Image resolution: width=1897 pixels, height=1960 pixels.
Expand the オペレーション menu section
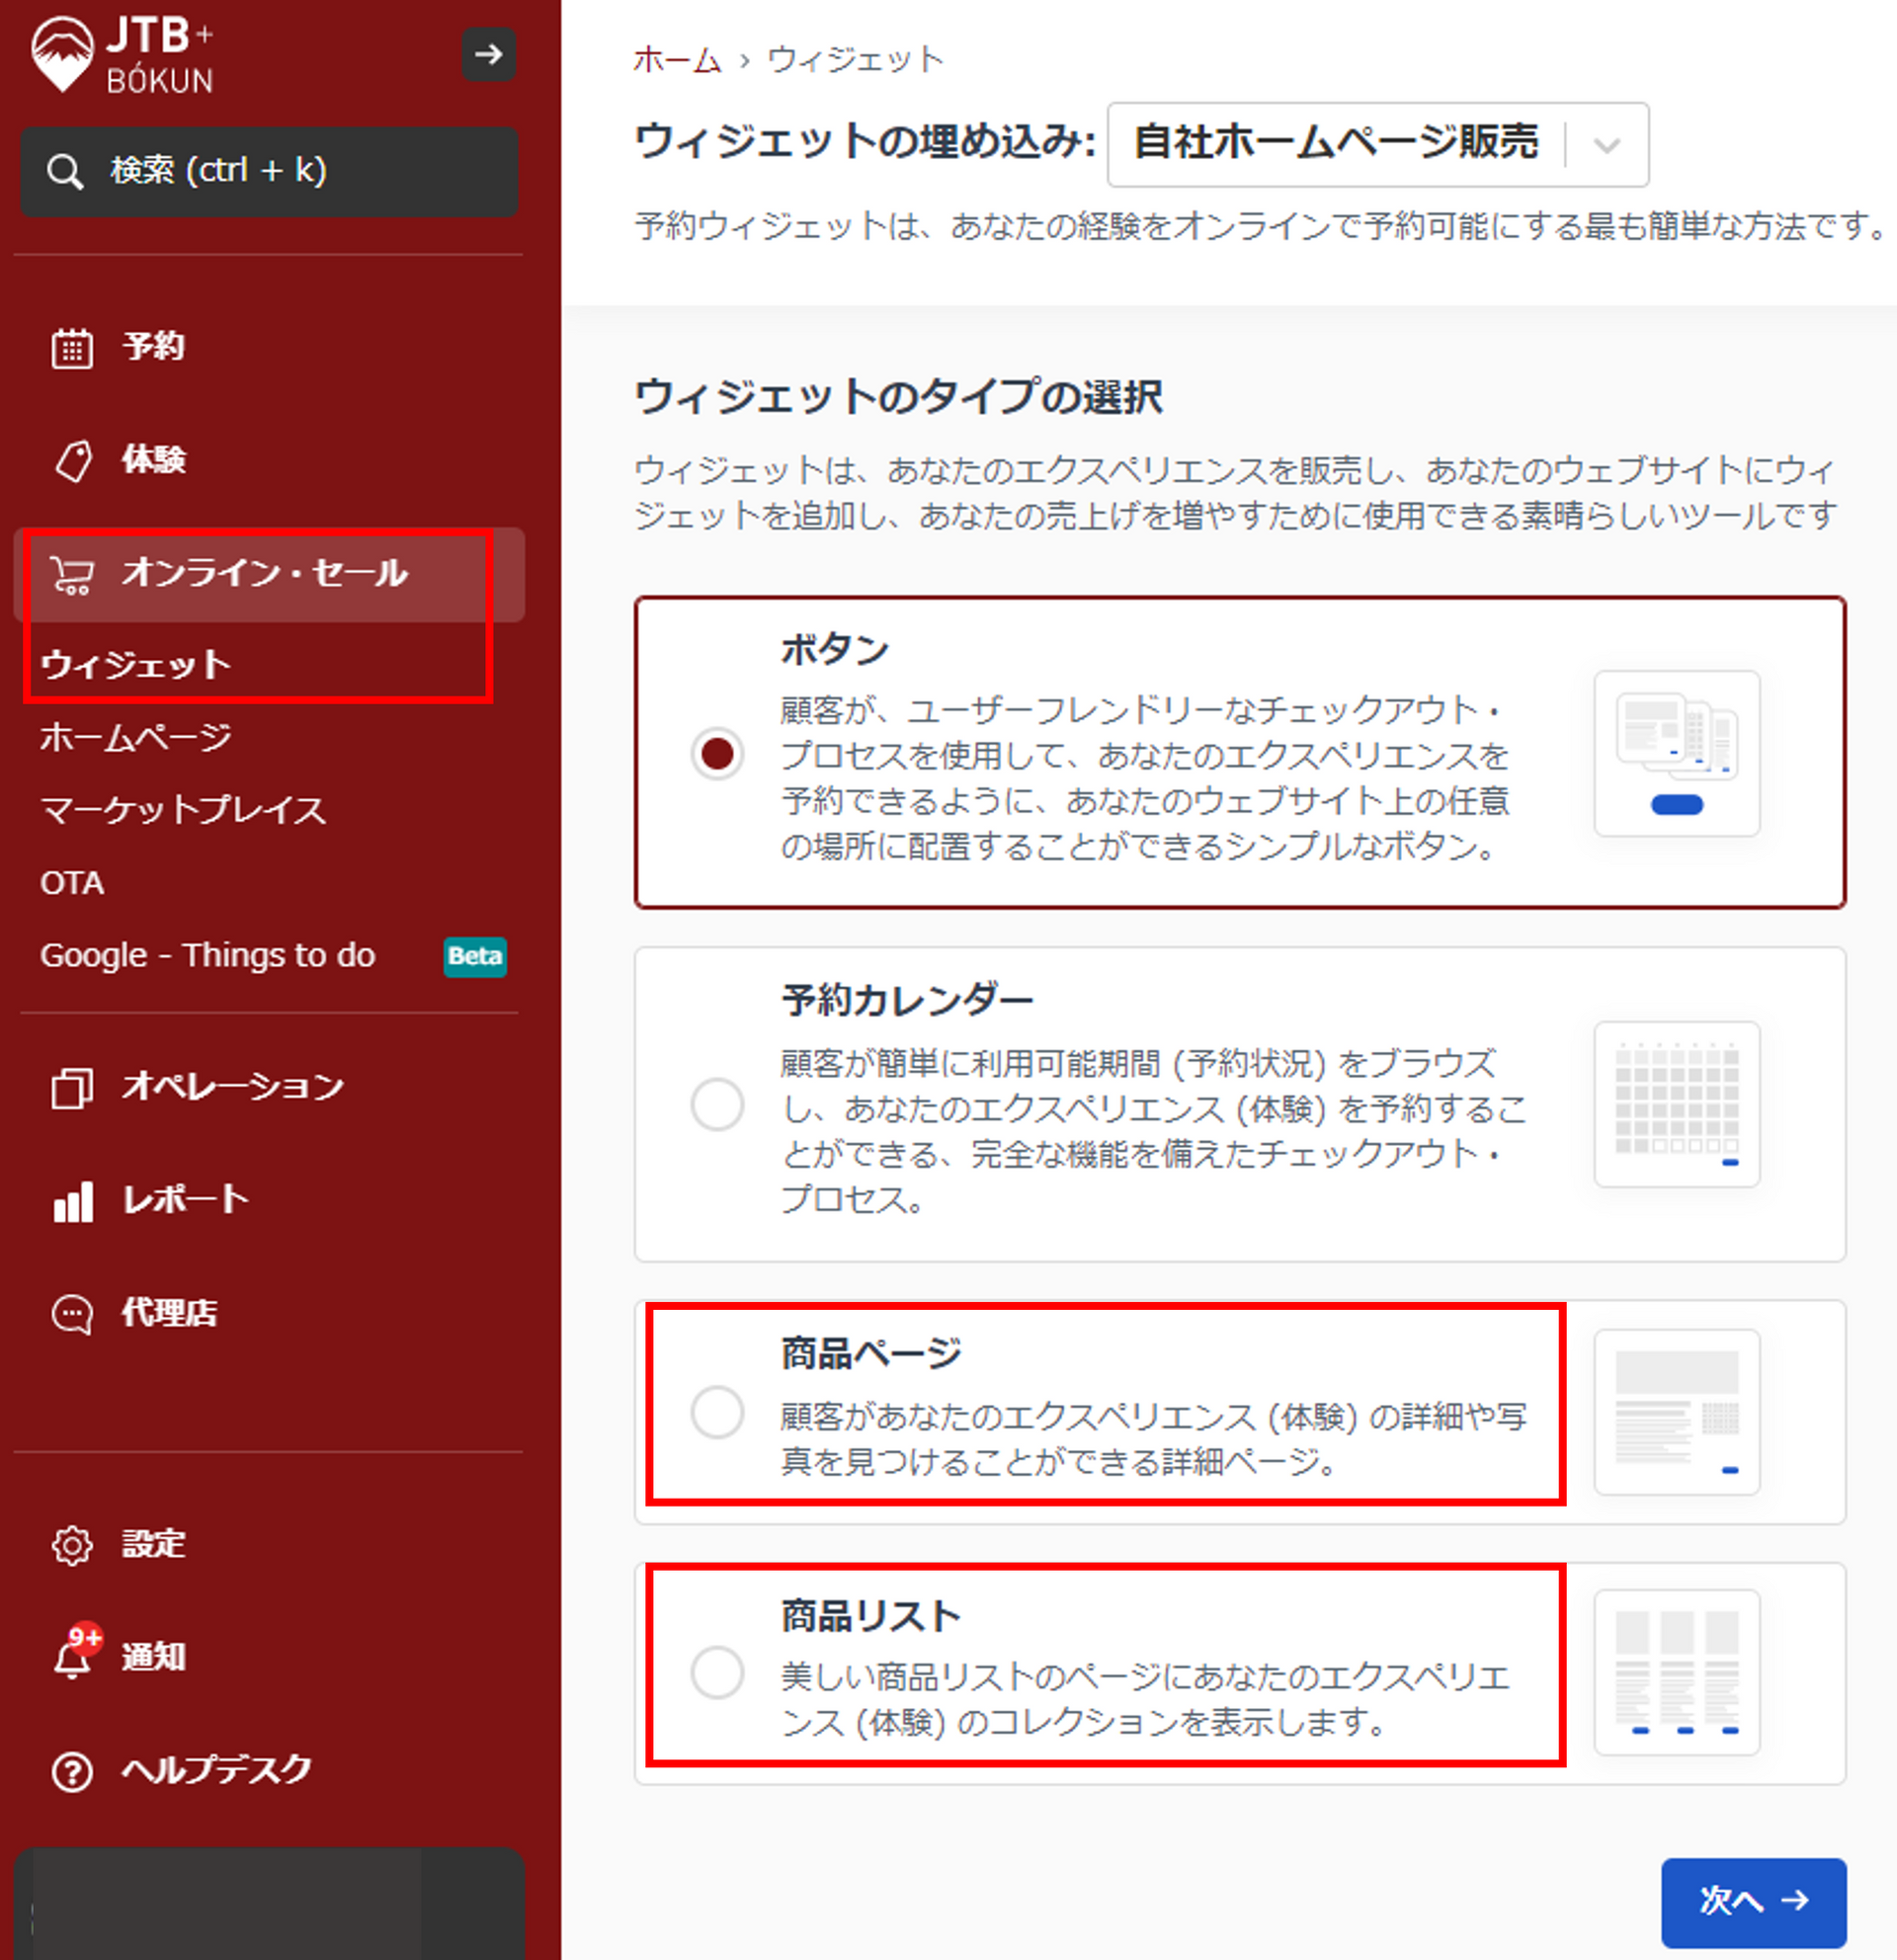coord(232,1087)
